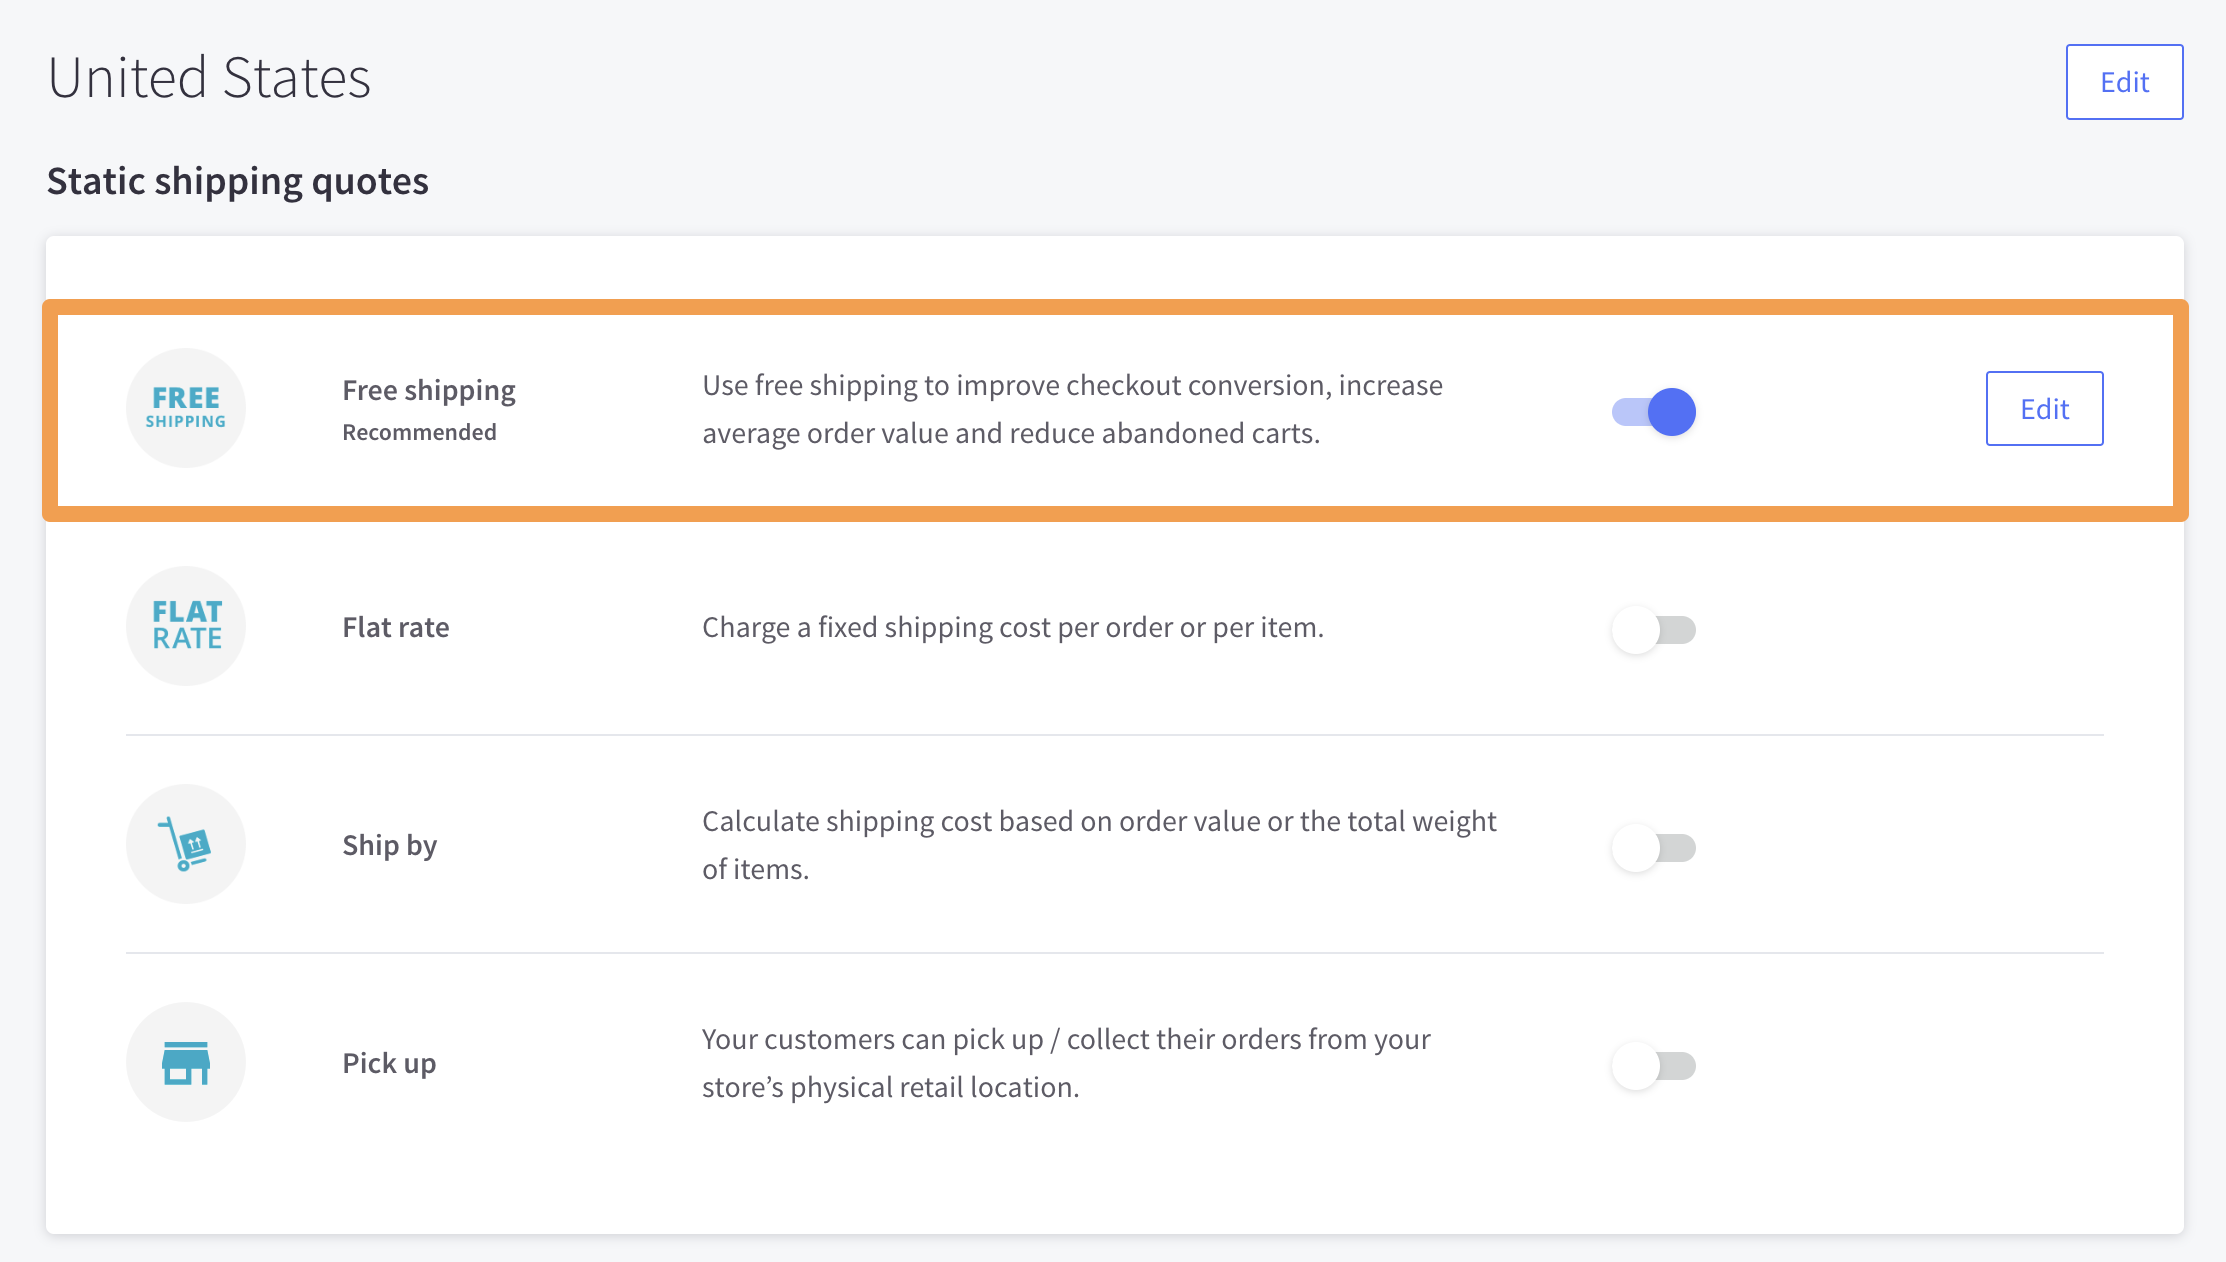The height and width of the screenshot is (1262, 2226).
Task: Select the Ship by label
Action: 390,845
